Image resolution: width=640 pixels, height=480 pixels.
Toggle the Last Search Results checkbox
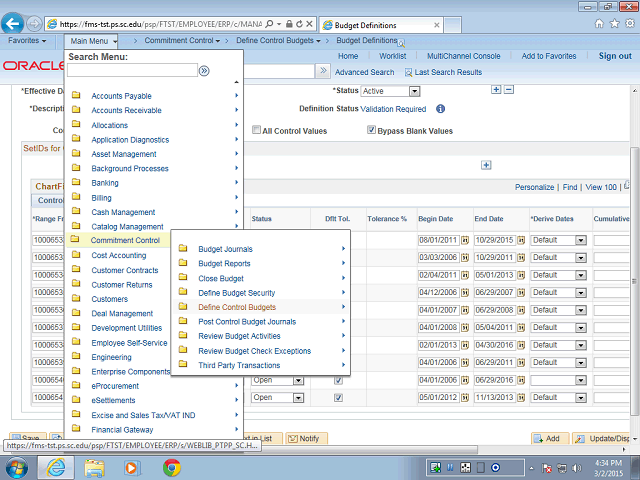click(x=408, y=72)
